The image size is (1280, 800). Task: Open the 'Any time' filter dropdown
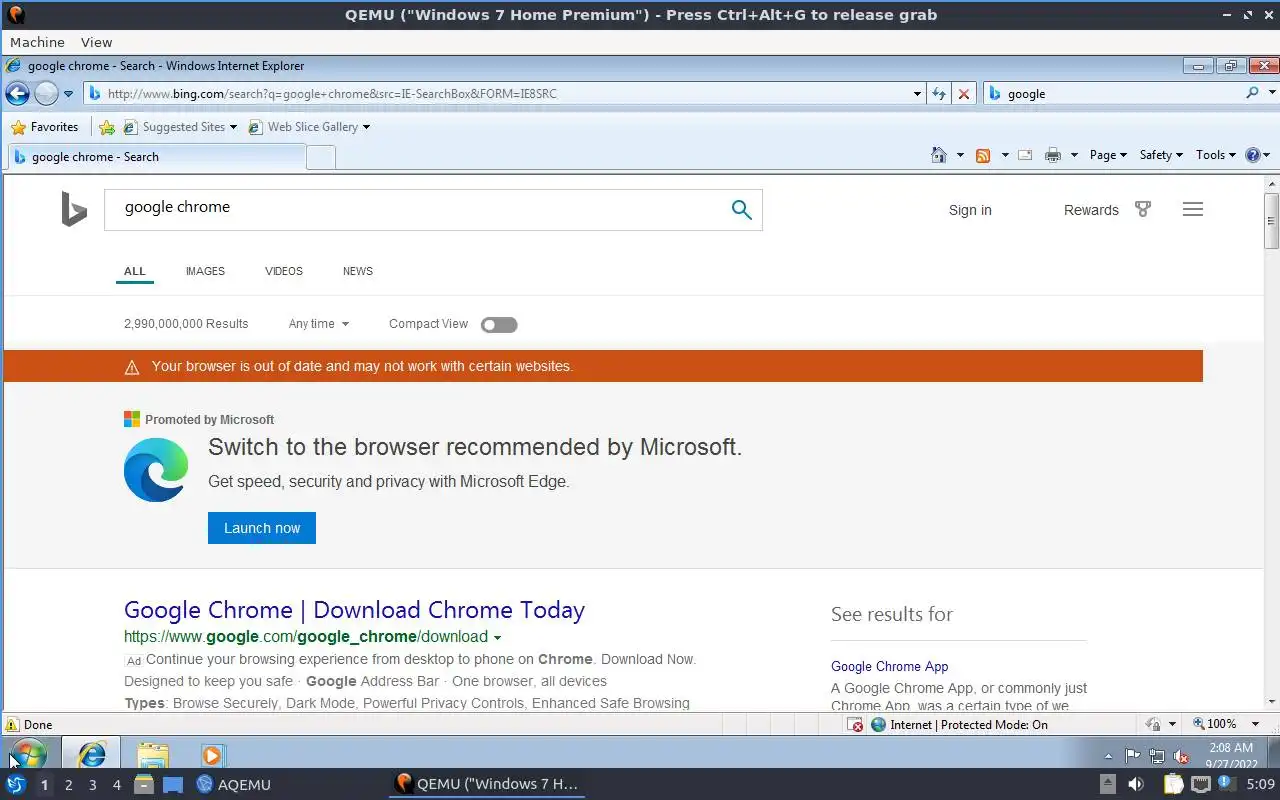click(319, 324)
